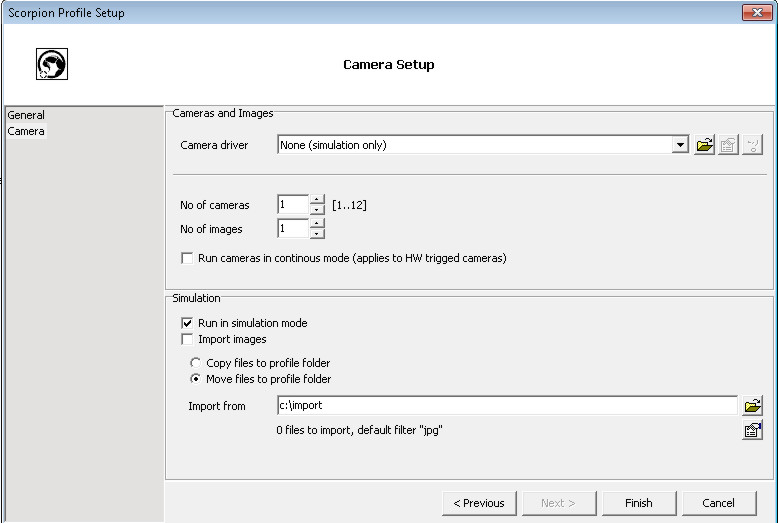Go back with the Previous button
This screenshot has height=523, width=778.
(x=479, y=503)
